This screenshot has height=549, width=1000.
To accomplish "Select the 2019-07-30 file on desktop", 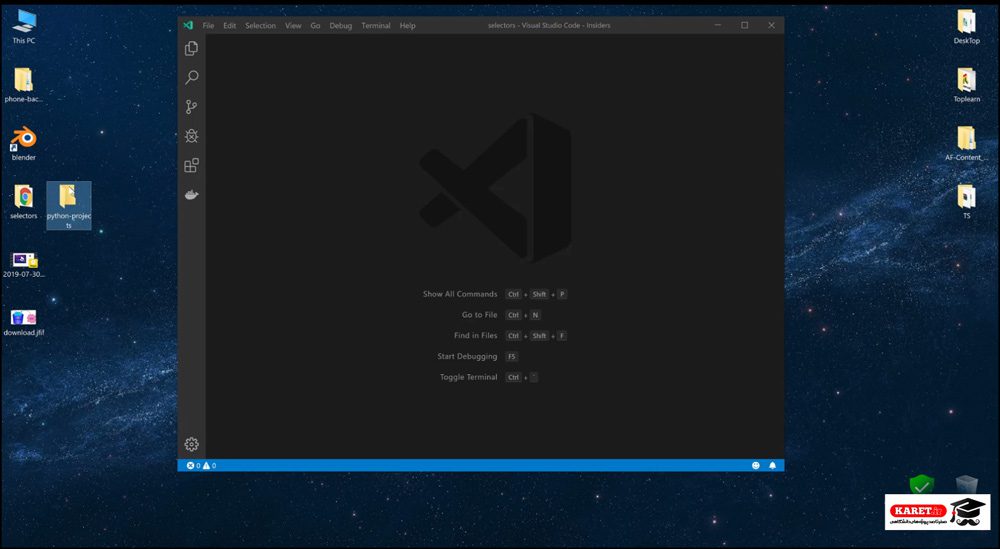I will [x=24, y=265].
